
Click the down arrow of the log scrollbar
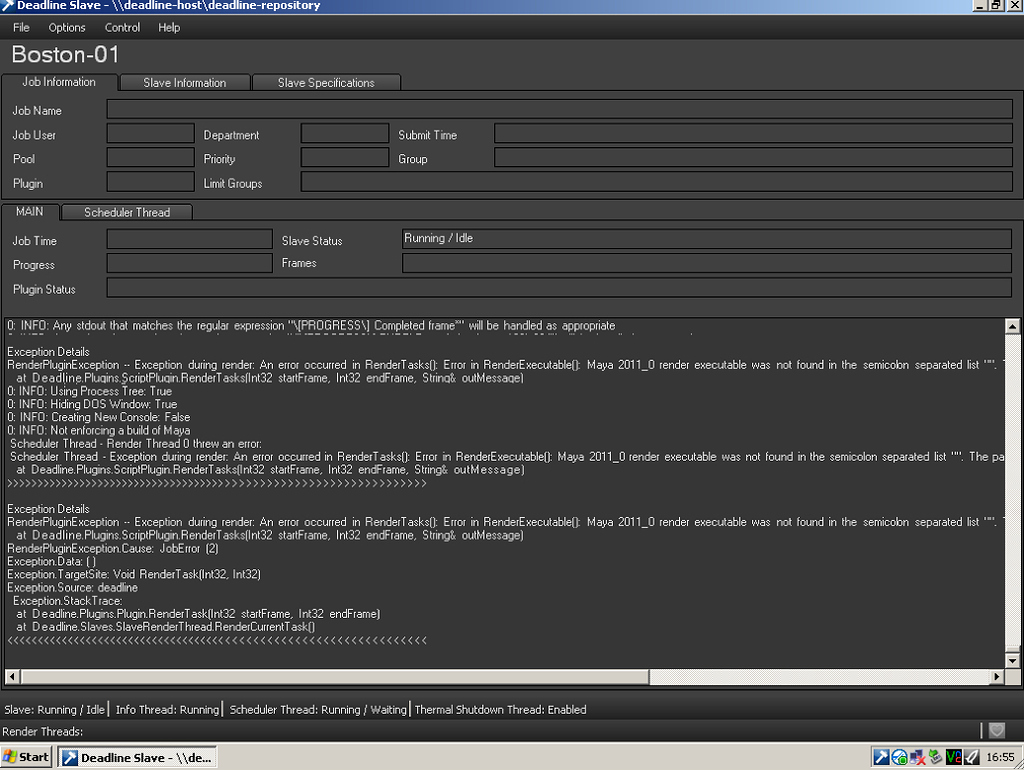pyautogui.click(x=1012, y=659)
